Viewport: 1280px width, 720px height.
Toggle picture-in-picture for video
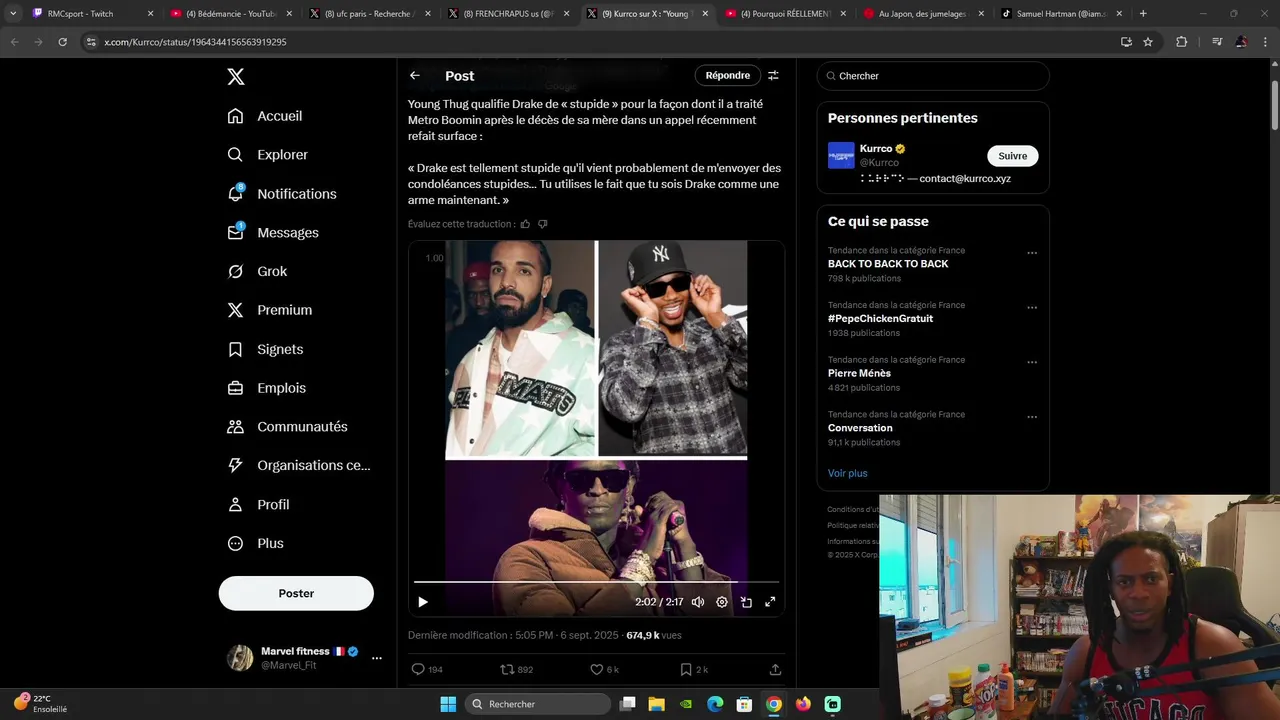click(x=746, y=602)
